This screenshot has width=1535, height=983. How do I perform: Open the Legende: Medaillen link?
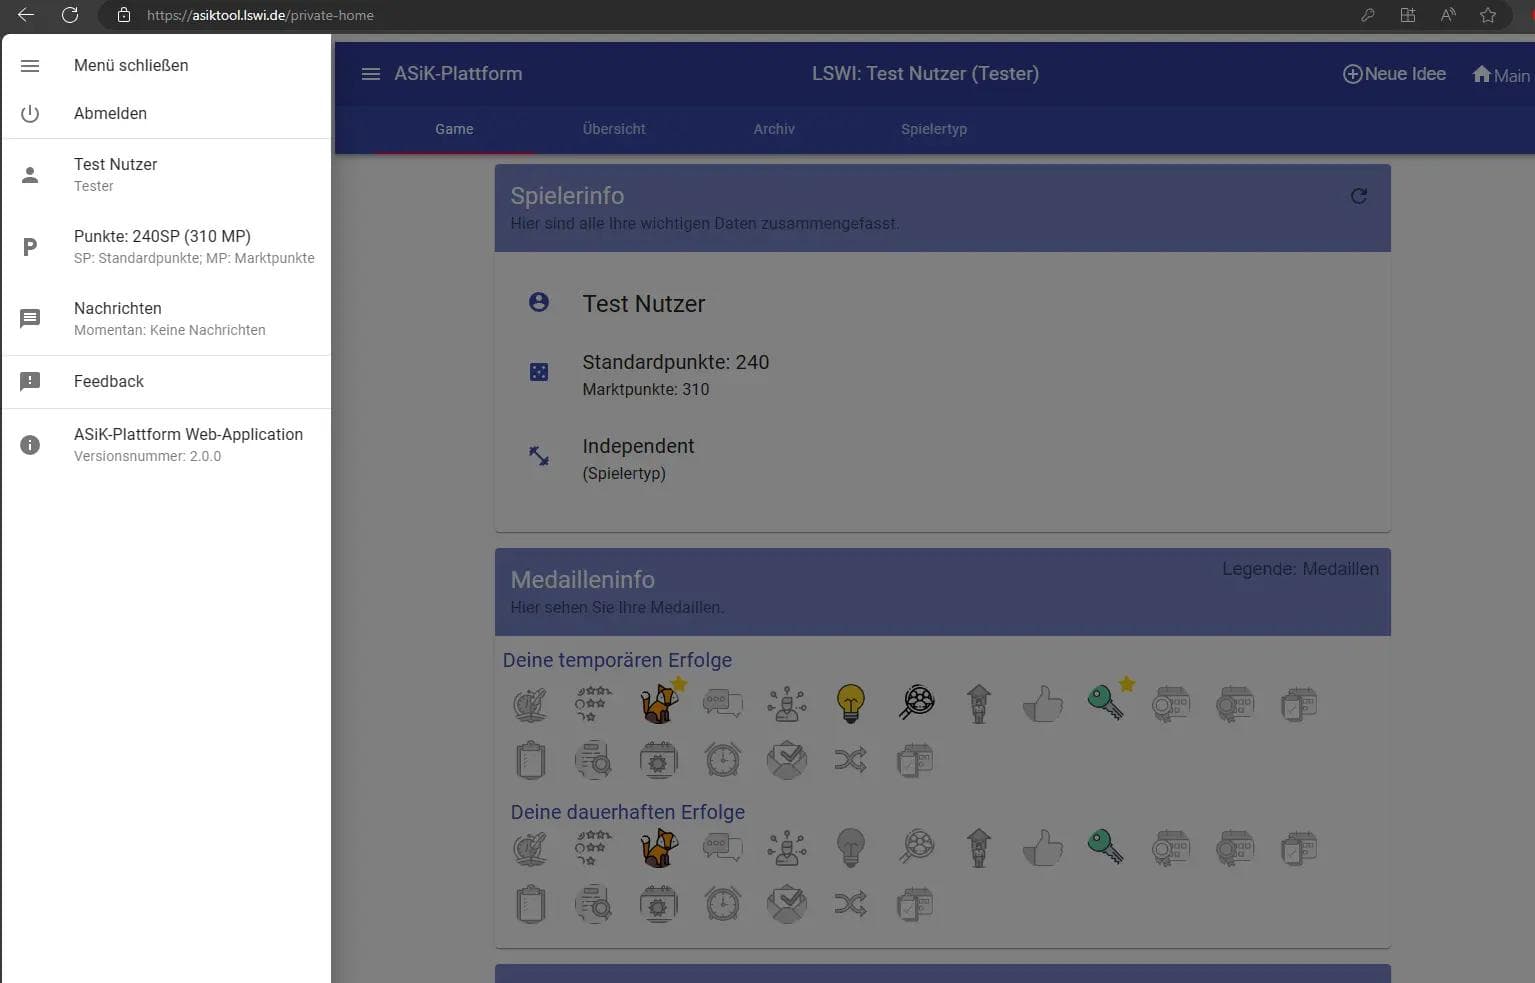pyautogui.click(x=1299, y=569)
